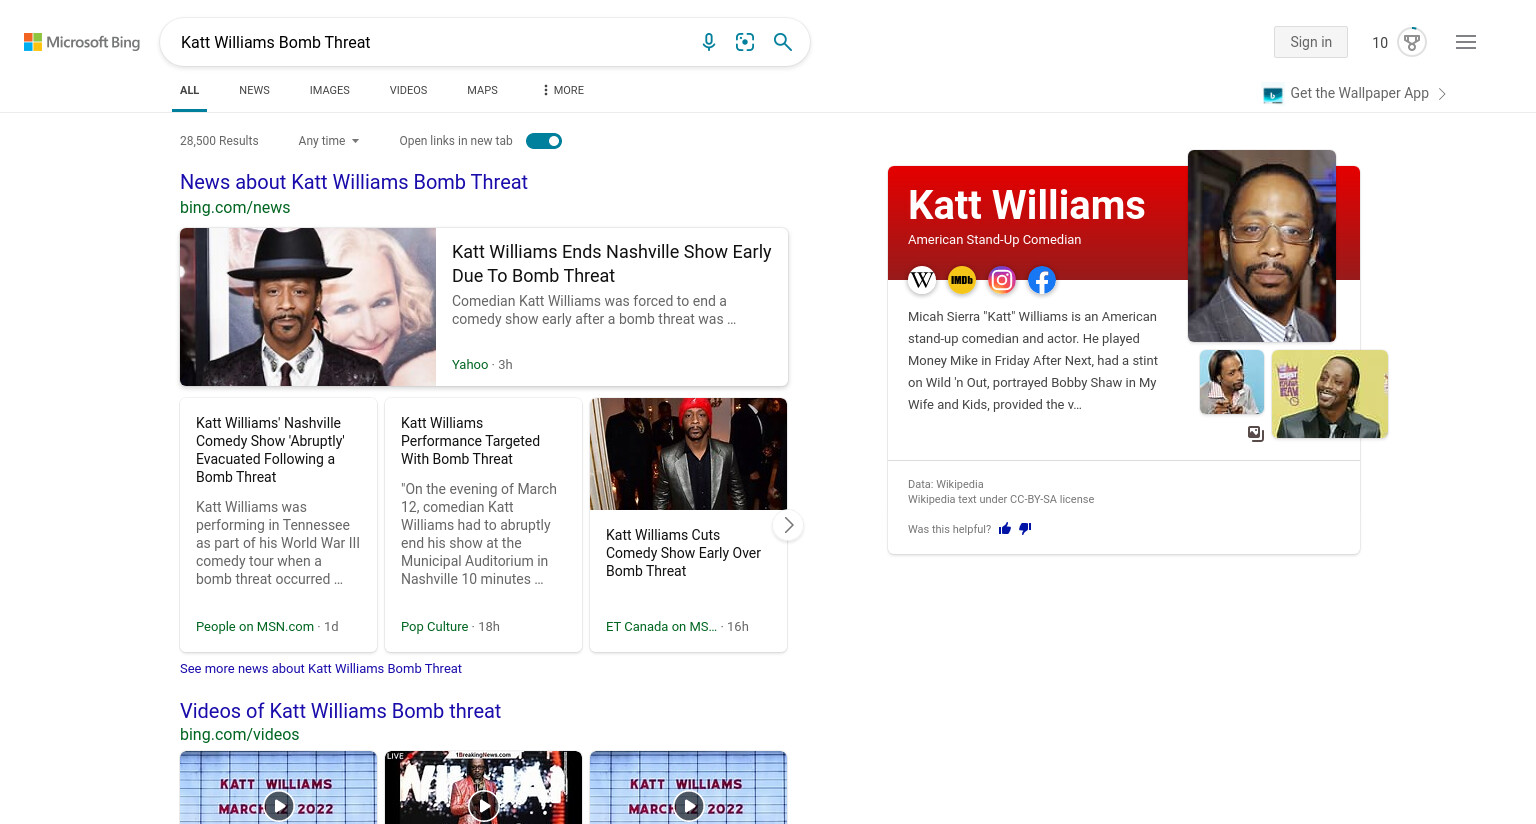Click Data: Wikipedia attribution text

(x=945, y=484)
